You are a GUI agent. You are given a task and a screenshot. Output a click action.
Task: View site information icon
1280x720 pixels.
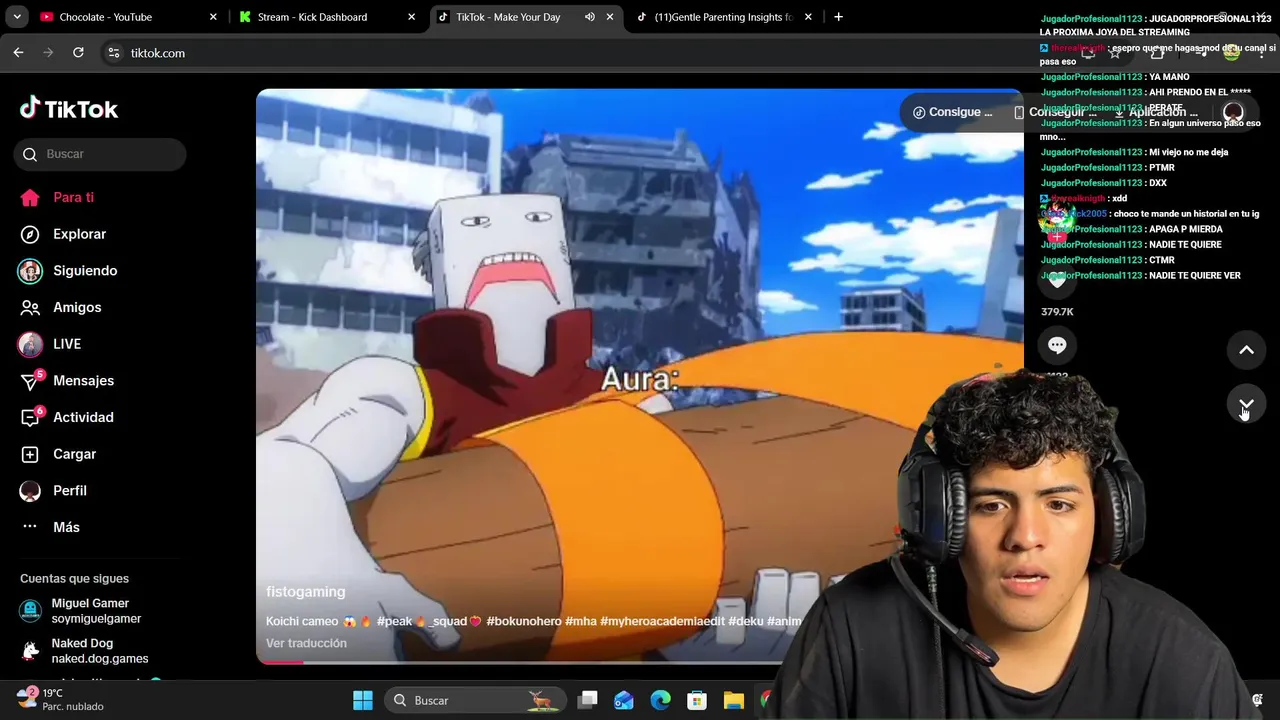113,53
